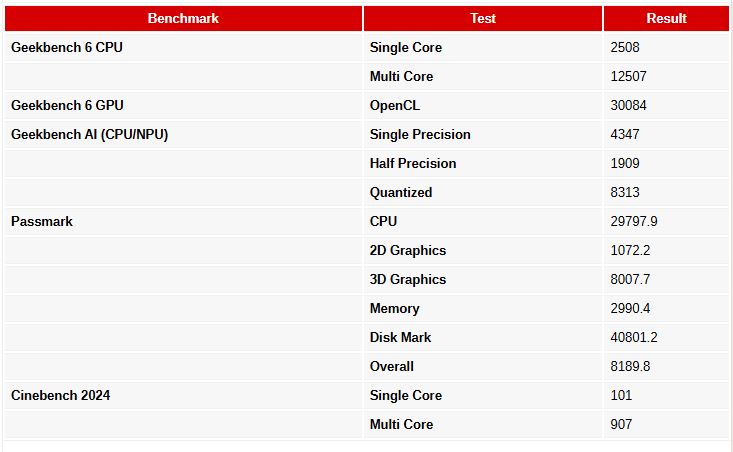Click the Memory test cell

(395, 308)
